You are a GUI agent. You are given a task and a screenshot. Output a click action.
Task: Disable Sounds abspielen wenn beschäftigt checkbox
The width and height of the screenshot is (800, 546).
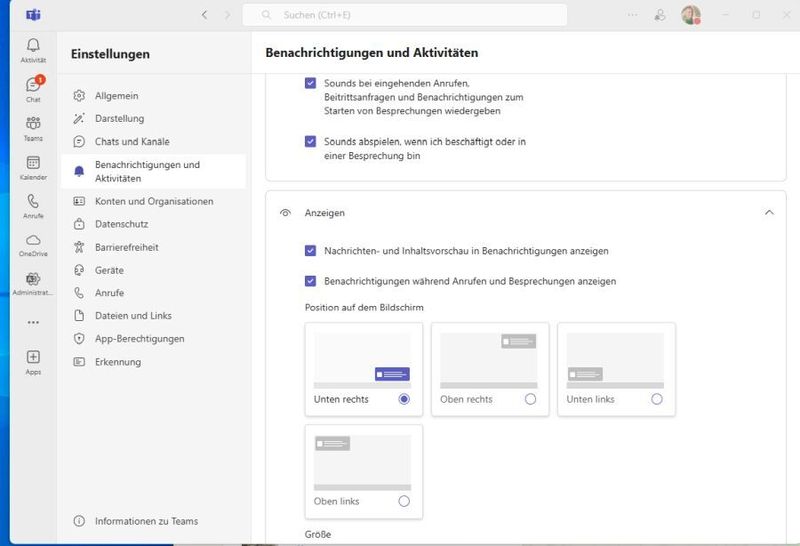click(x=311, y=142)
